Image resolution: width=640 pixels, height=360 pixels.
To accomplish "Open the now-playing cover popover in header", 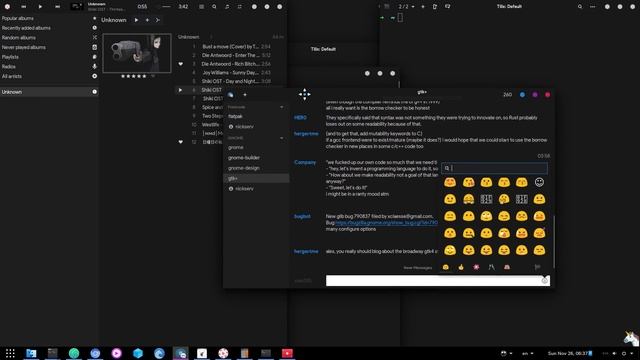I will pyautogui.click(x=76, y=7).
